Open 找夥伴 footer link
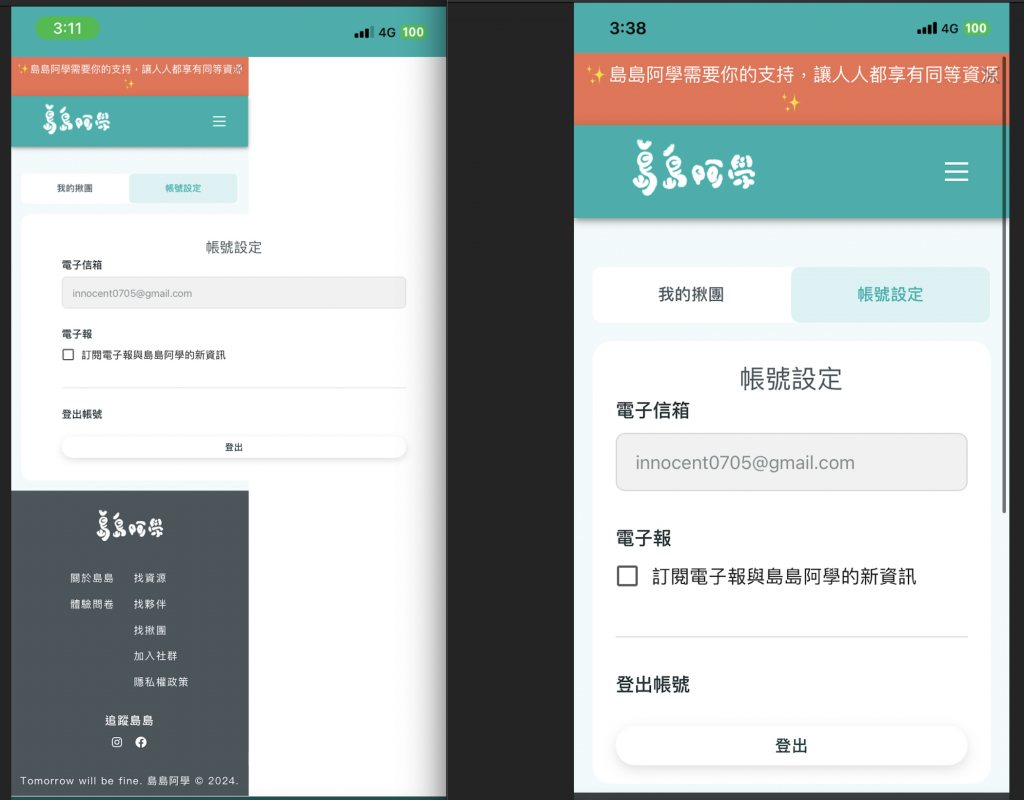 click(x=150, y=604)
